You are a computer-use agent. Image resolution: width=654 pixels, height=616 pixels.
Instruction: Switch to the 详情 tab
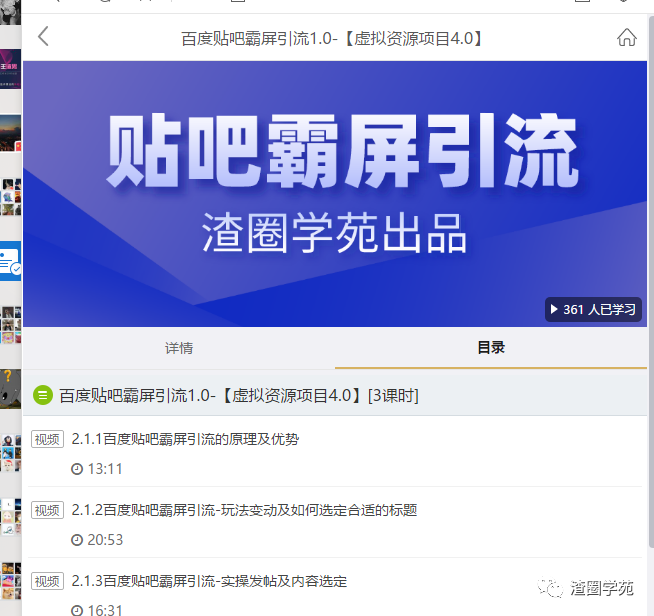click(179, 348)
